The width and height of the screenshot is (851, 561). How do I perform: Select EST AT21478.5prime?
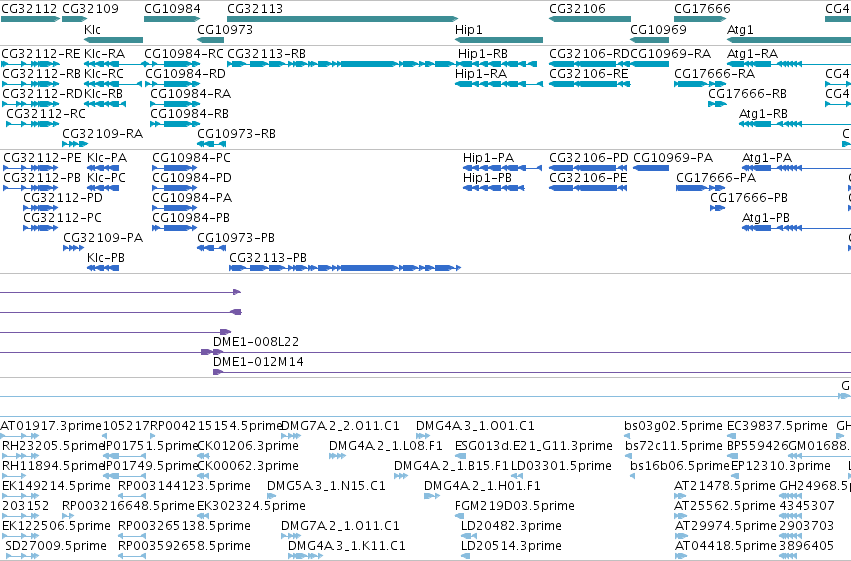725,486
